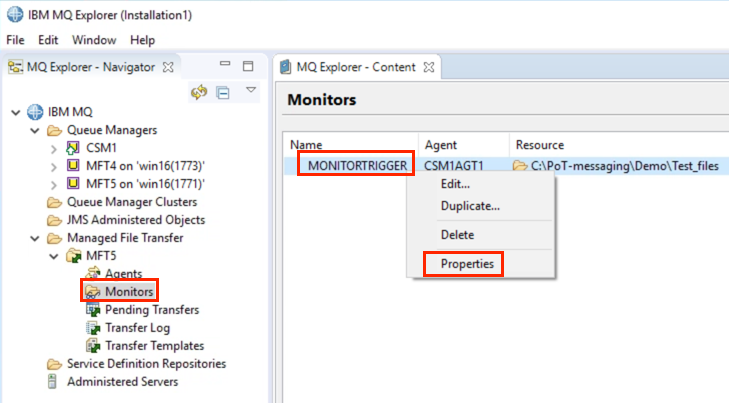This screenshot has width=729, height=403.
Task: Sort by the Agent column header
Action: pyautogui.click(x=464, y=145)
